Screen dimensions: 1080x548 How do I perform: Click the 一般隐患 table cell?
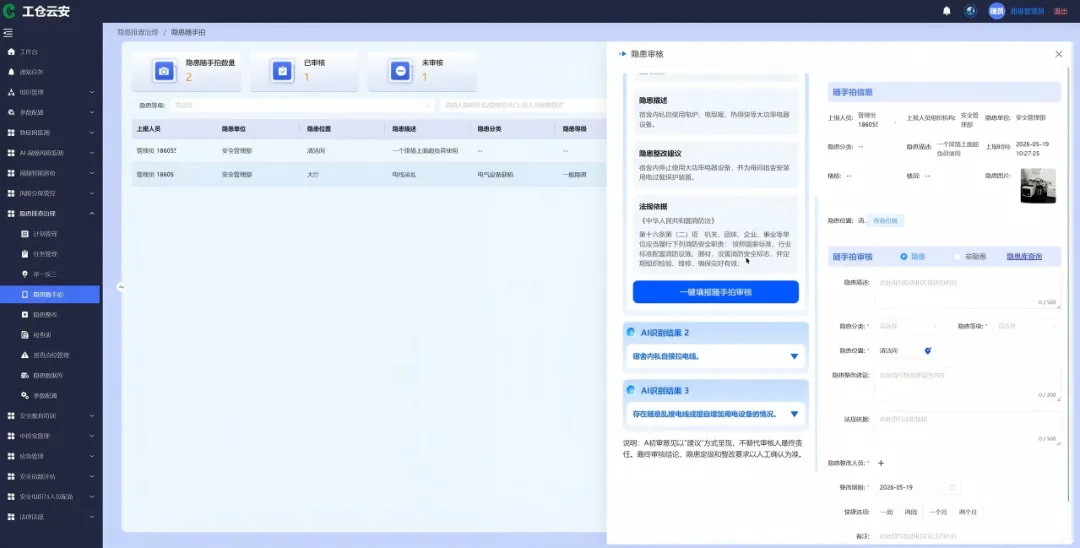[x=574, y=175]
